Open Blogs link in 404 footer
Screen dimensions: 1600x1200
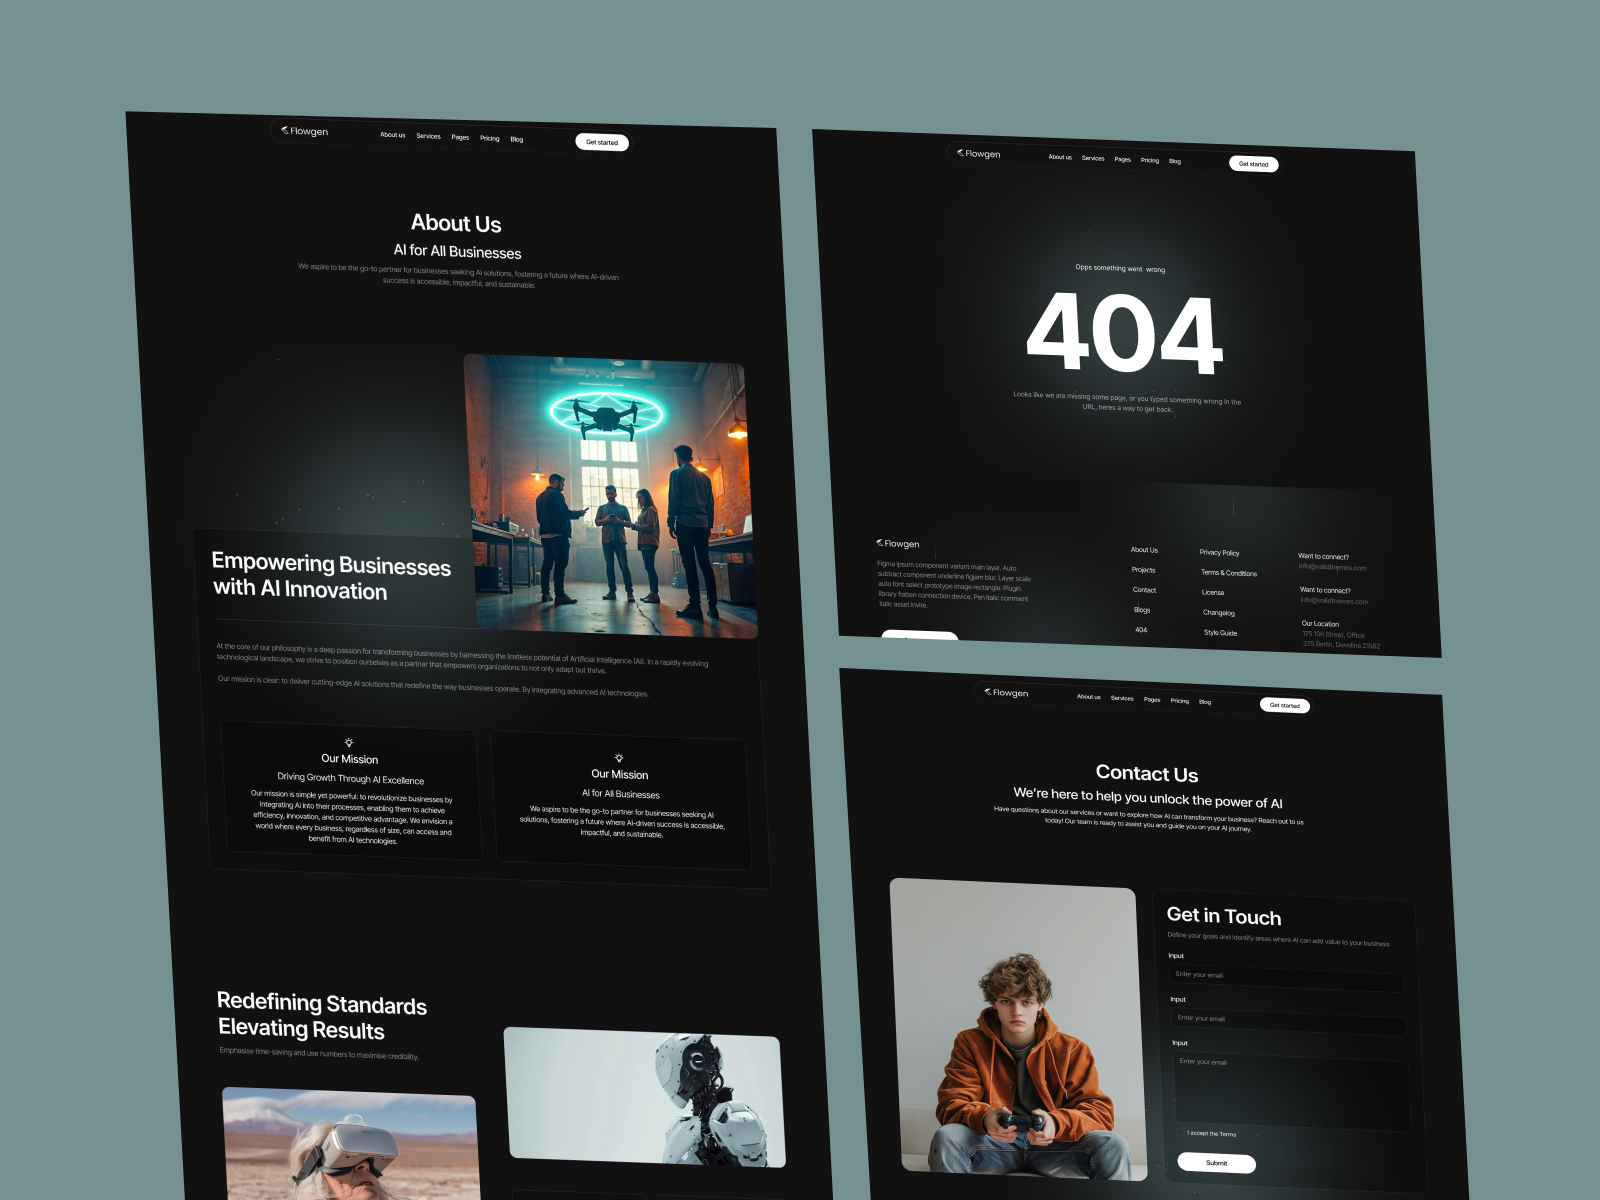tap(1142, 610)
